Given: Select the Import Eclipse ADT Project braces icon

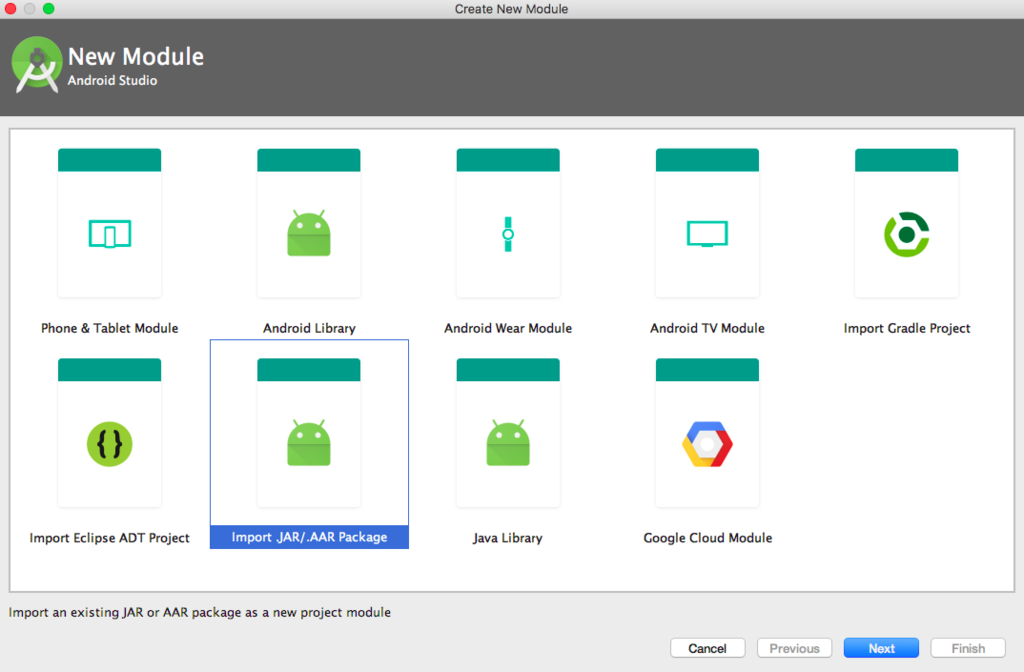Looking at the screenshot, I should [x=110, y=444].
